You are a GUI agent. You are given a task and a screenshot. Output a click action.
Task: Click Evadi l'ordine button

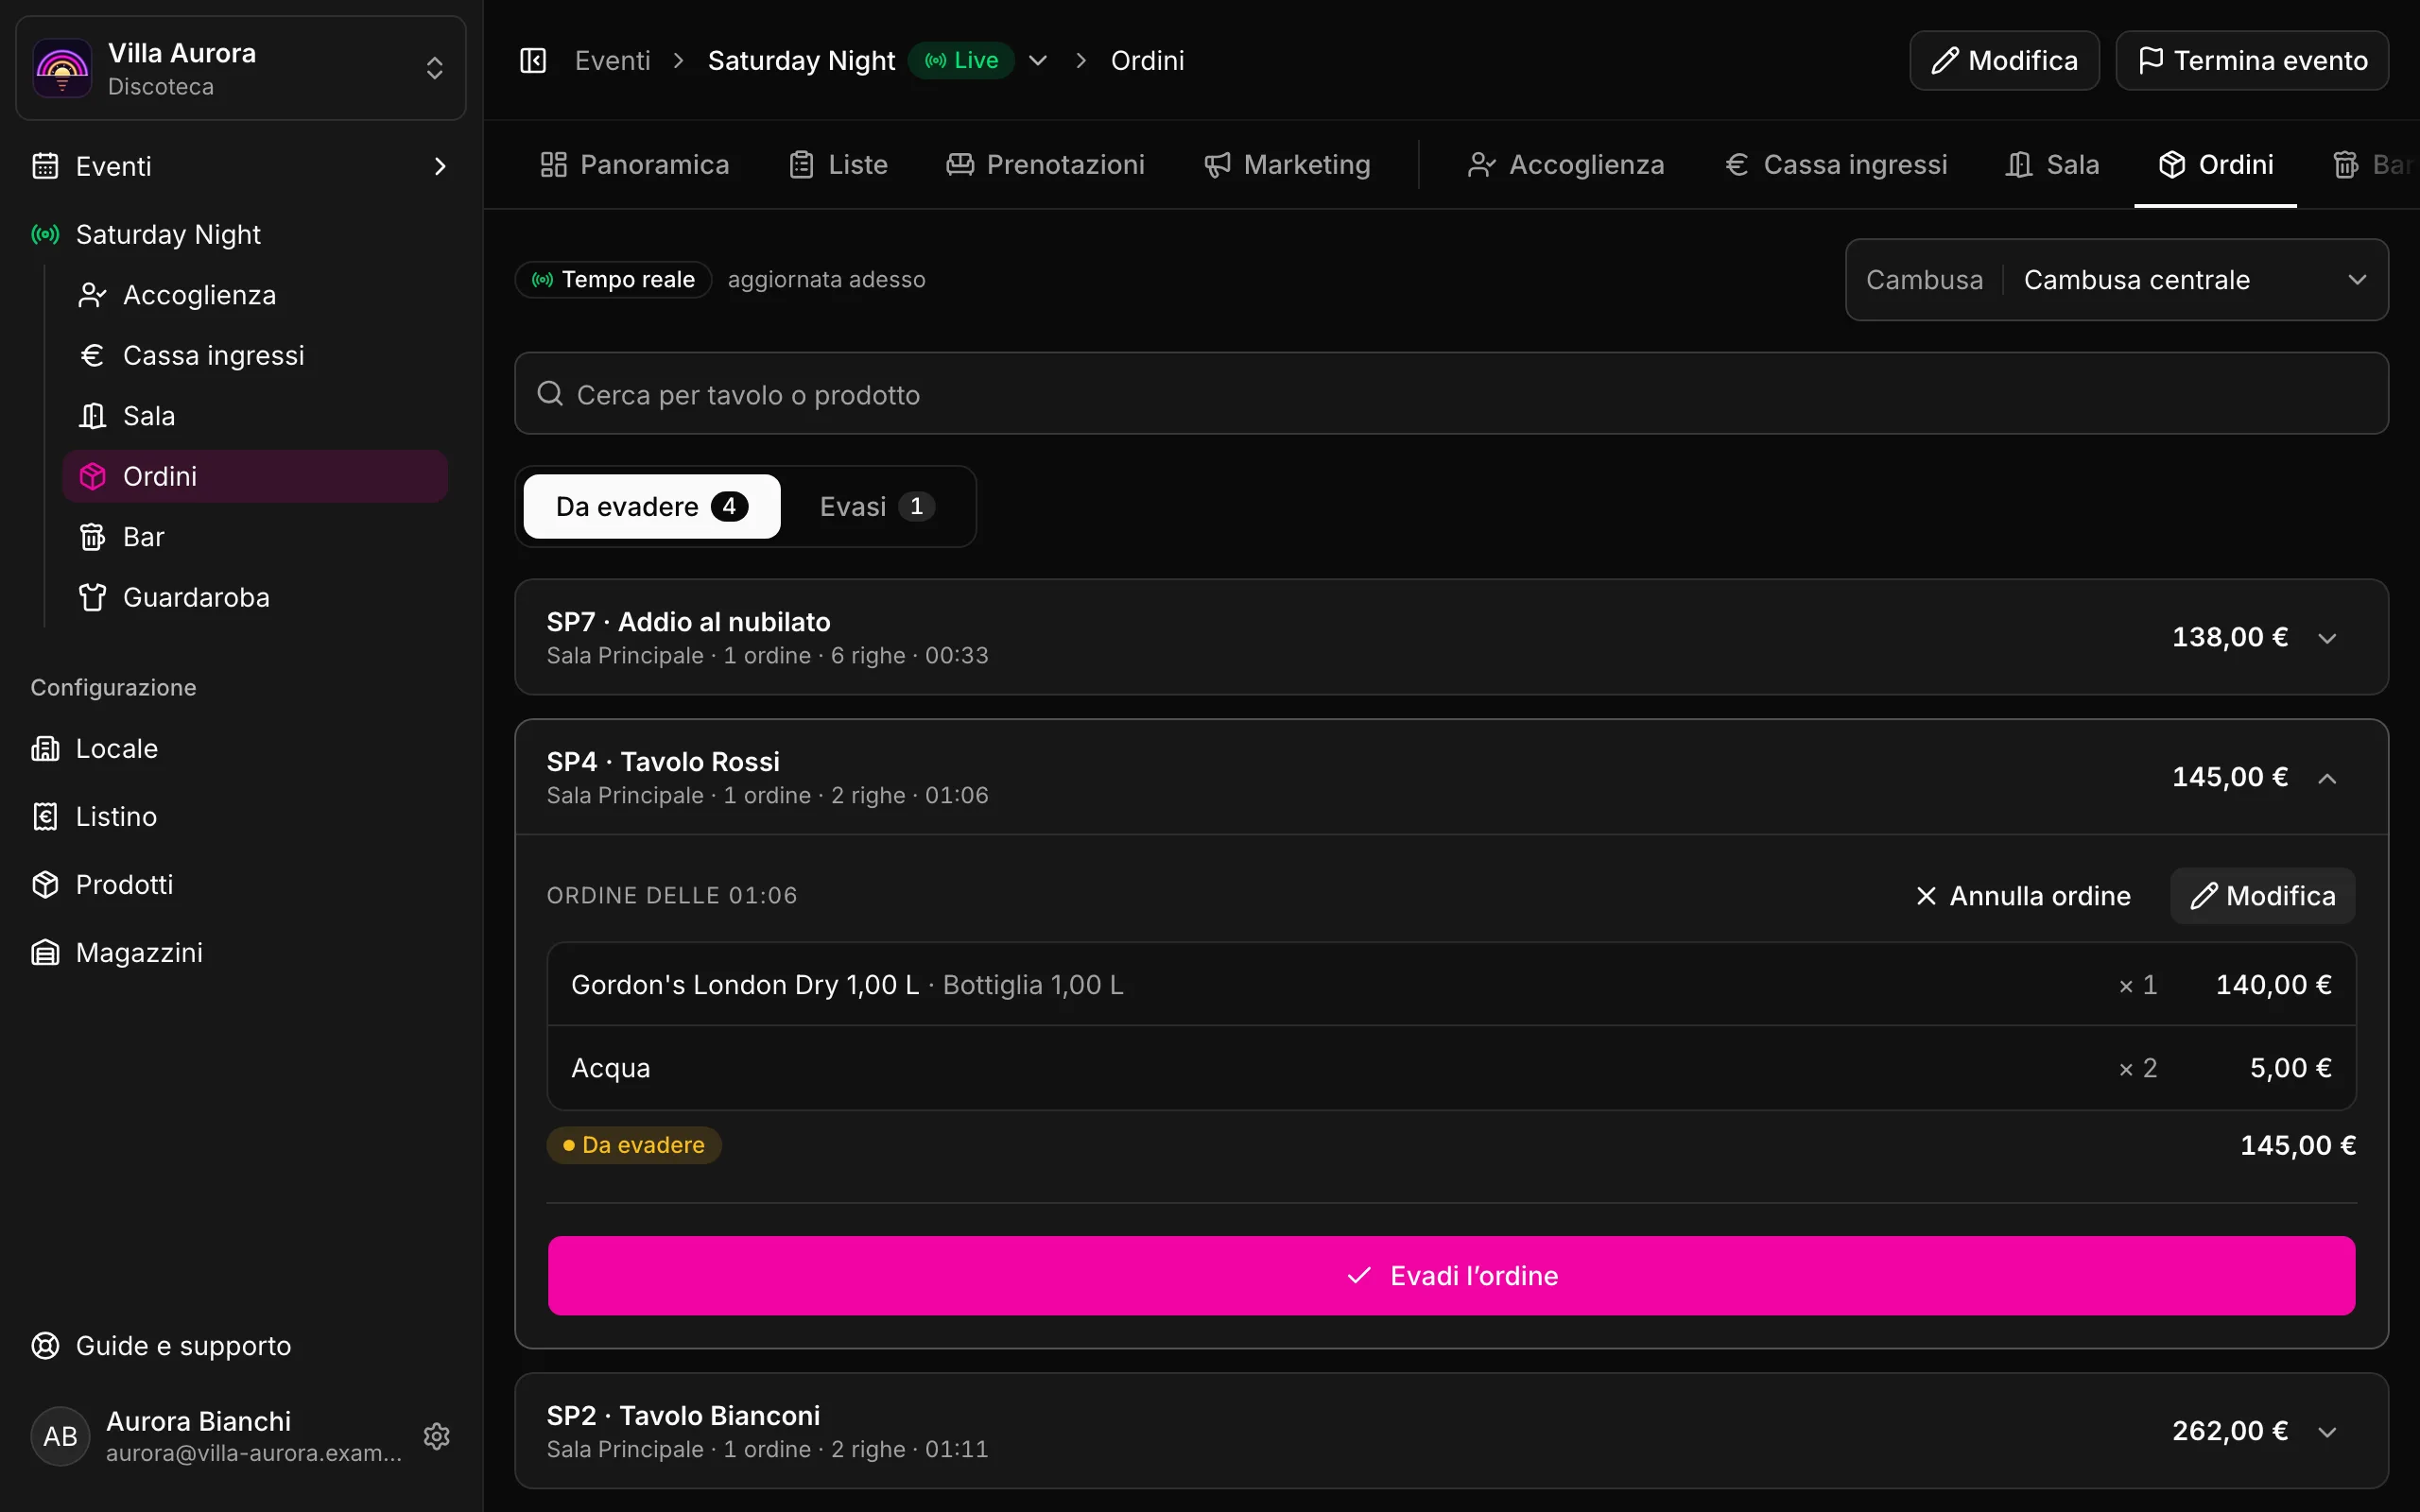[x=1451, y=1276]
